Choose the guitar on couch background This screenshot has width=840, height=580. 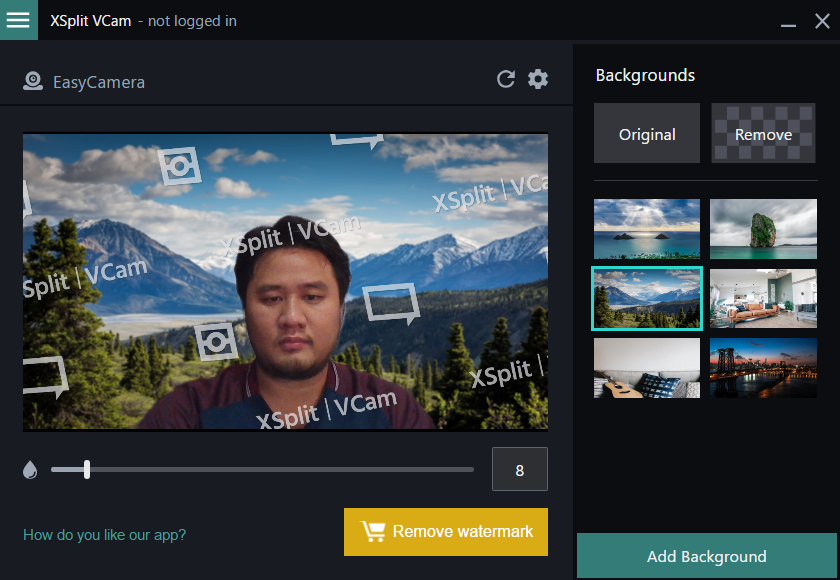[647, 368]
